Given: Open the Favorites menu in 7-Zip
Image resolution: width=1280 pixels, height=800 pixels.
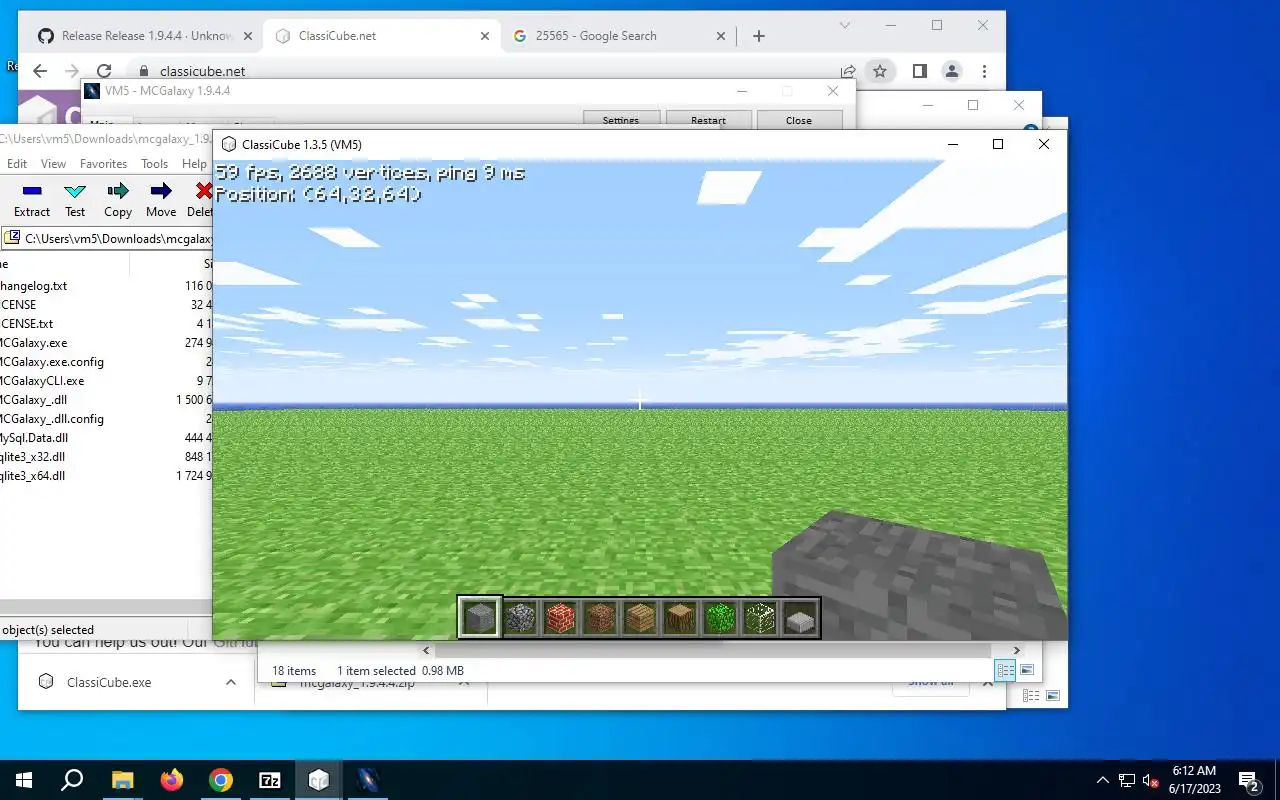Looking at the screenshot, I should pos(103,164).
